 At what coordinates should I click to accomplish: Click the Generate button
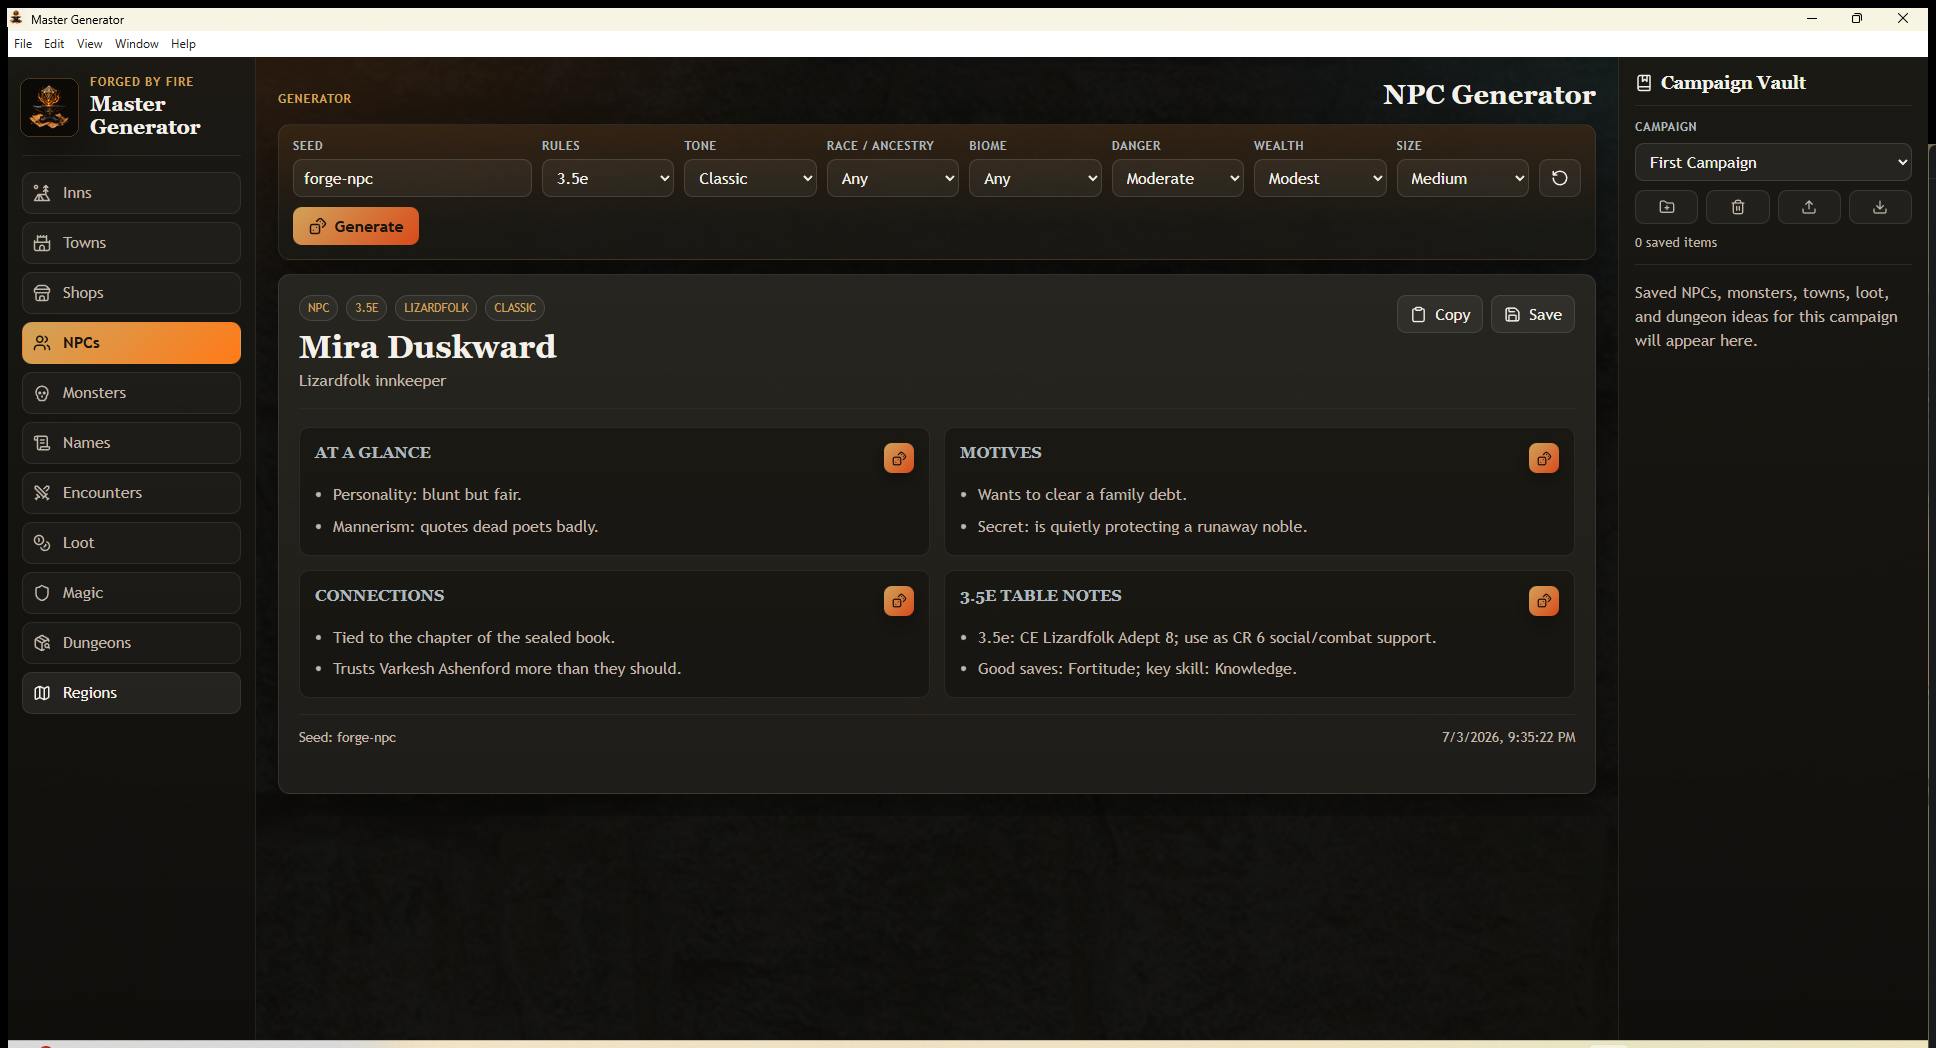click(356, 226)
